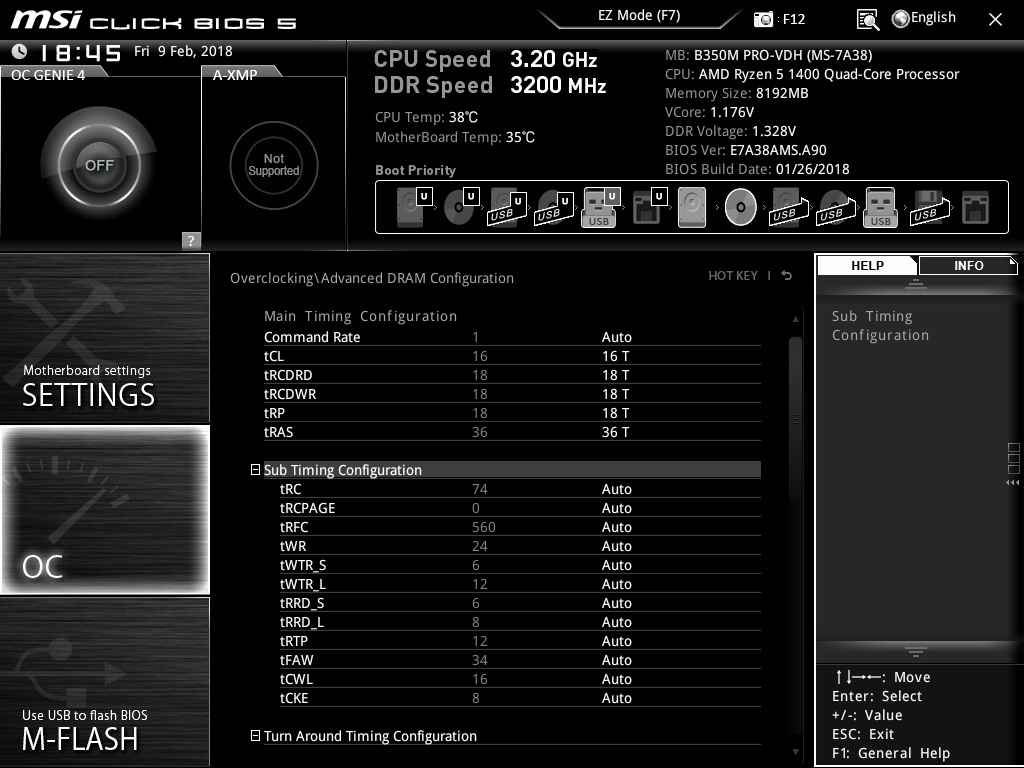Open the M-FLASH BIOS flashing section

104,682
